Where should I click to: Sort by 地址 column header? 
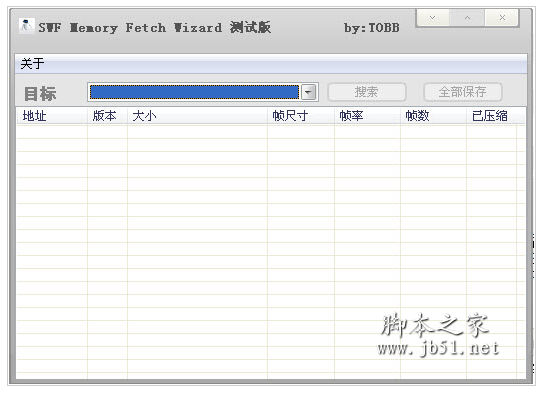point(52,116)
